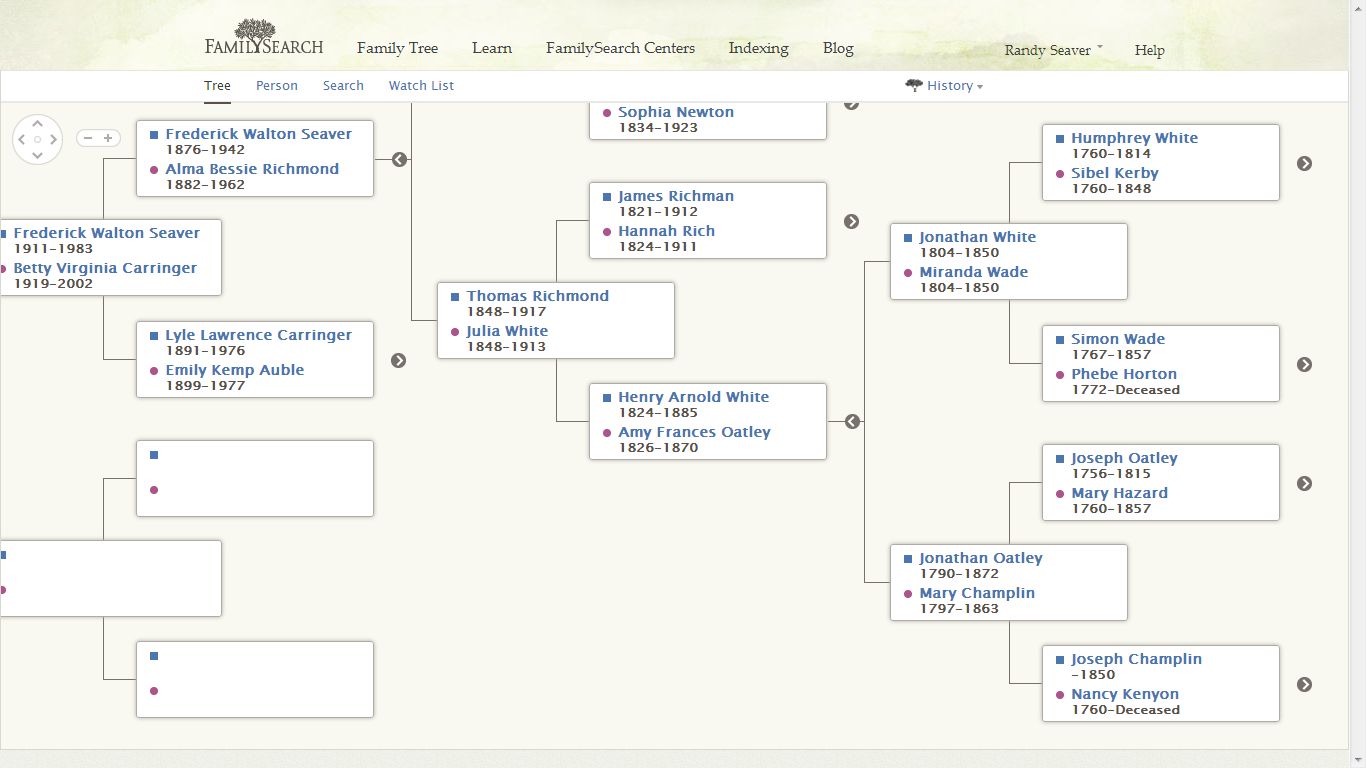
Task: Click the male gender square beside Thomas Richmond
Action: [456, 295]
